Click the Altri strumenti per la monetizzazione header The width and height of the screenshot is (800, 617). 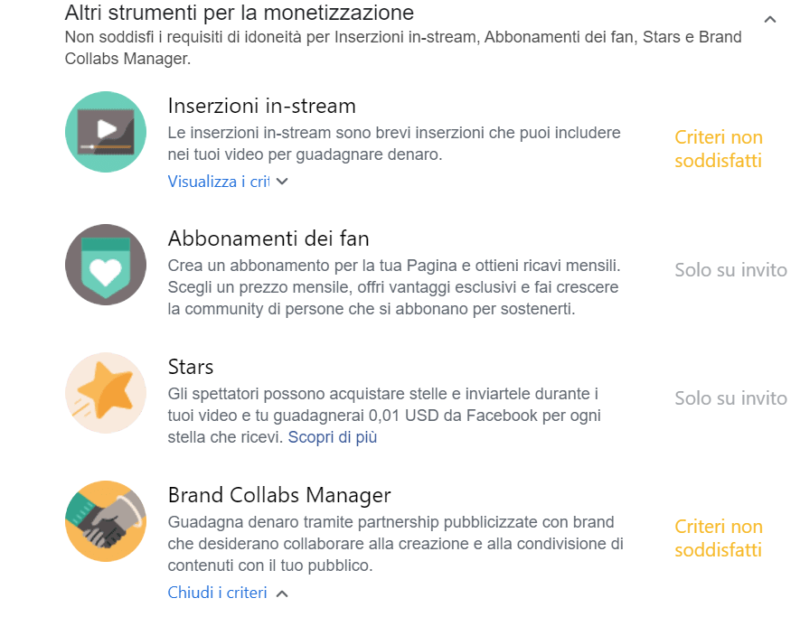point(239,14)
